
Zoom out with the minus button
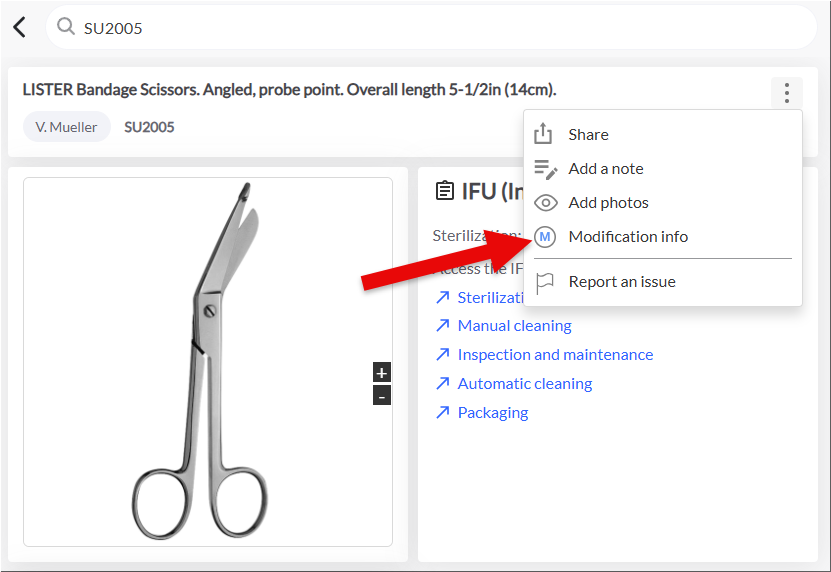[382, 395]
